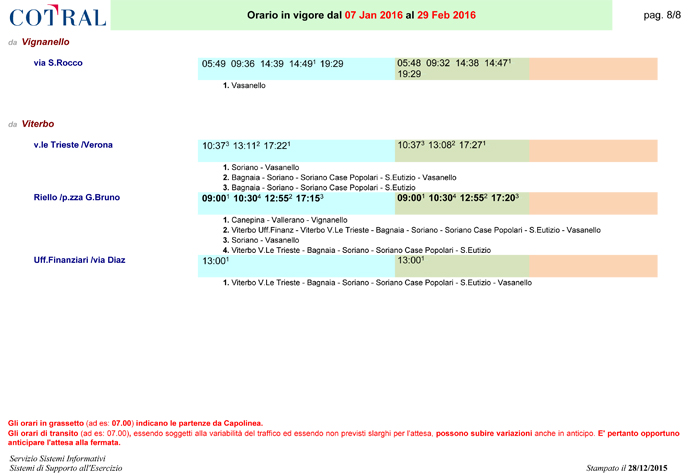Select the Vignanello origin heading

(46, 42)
